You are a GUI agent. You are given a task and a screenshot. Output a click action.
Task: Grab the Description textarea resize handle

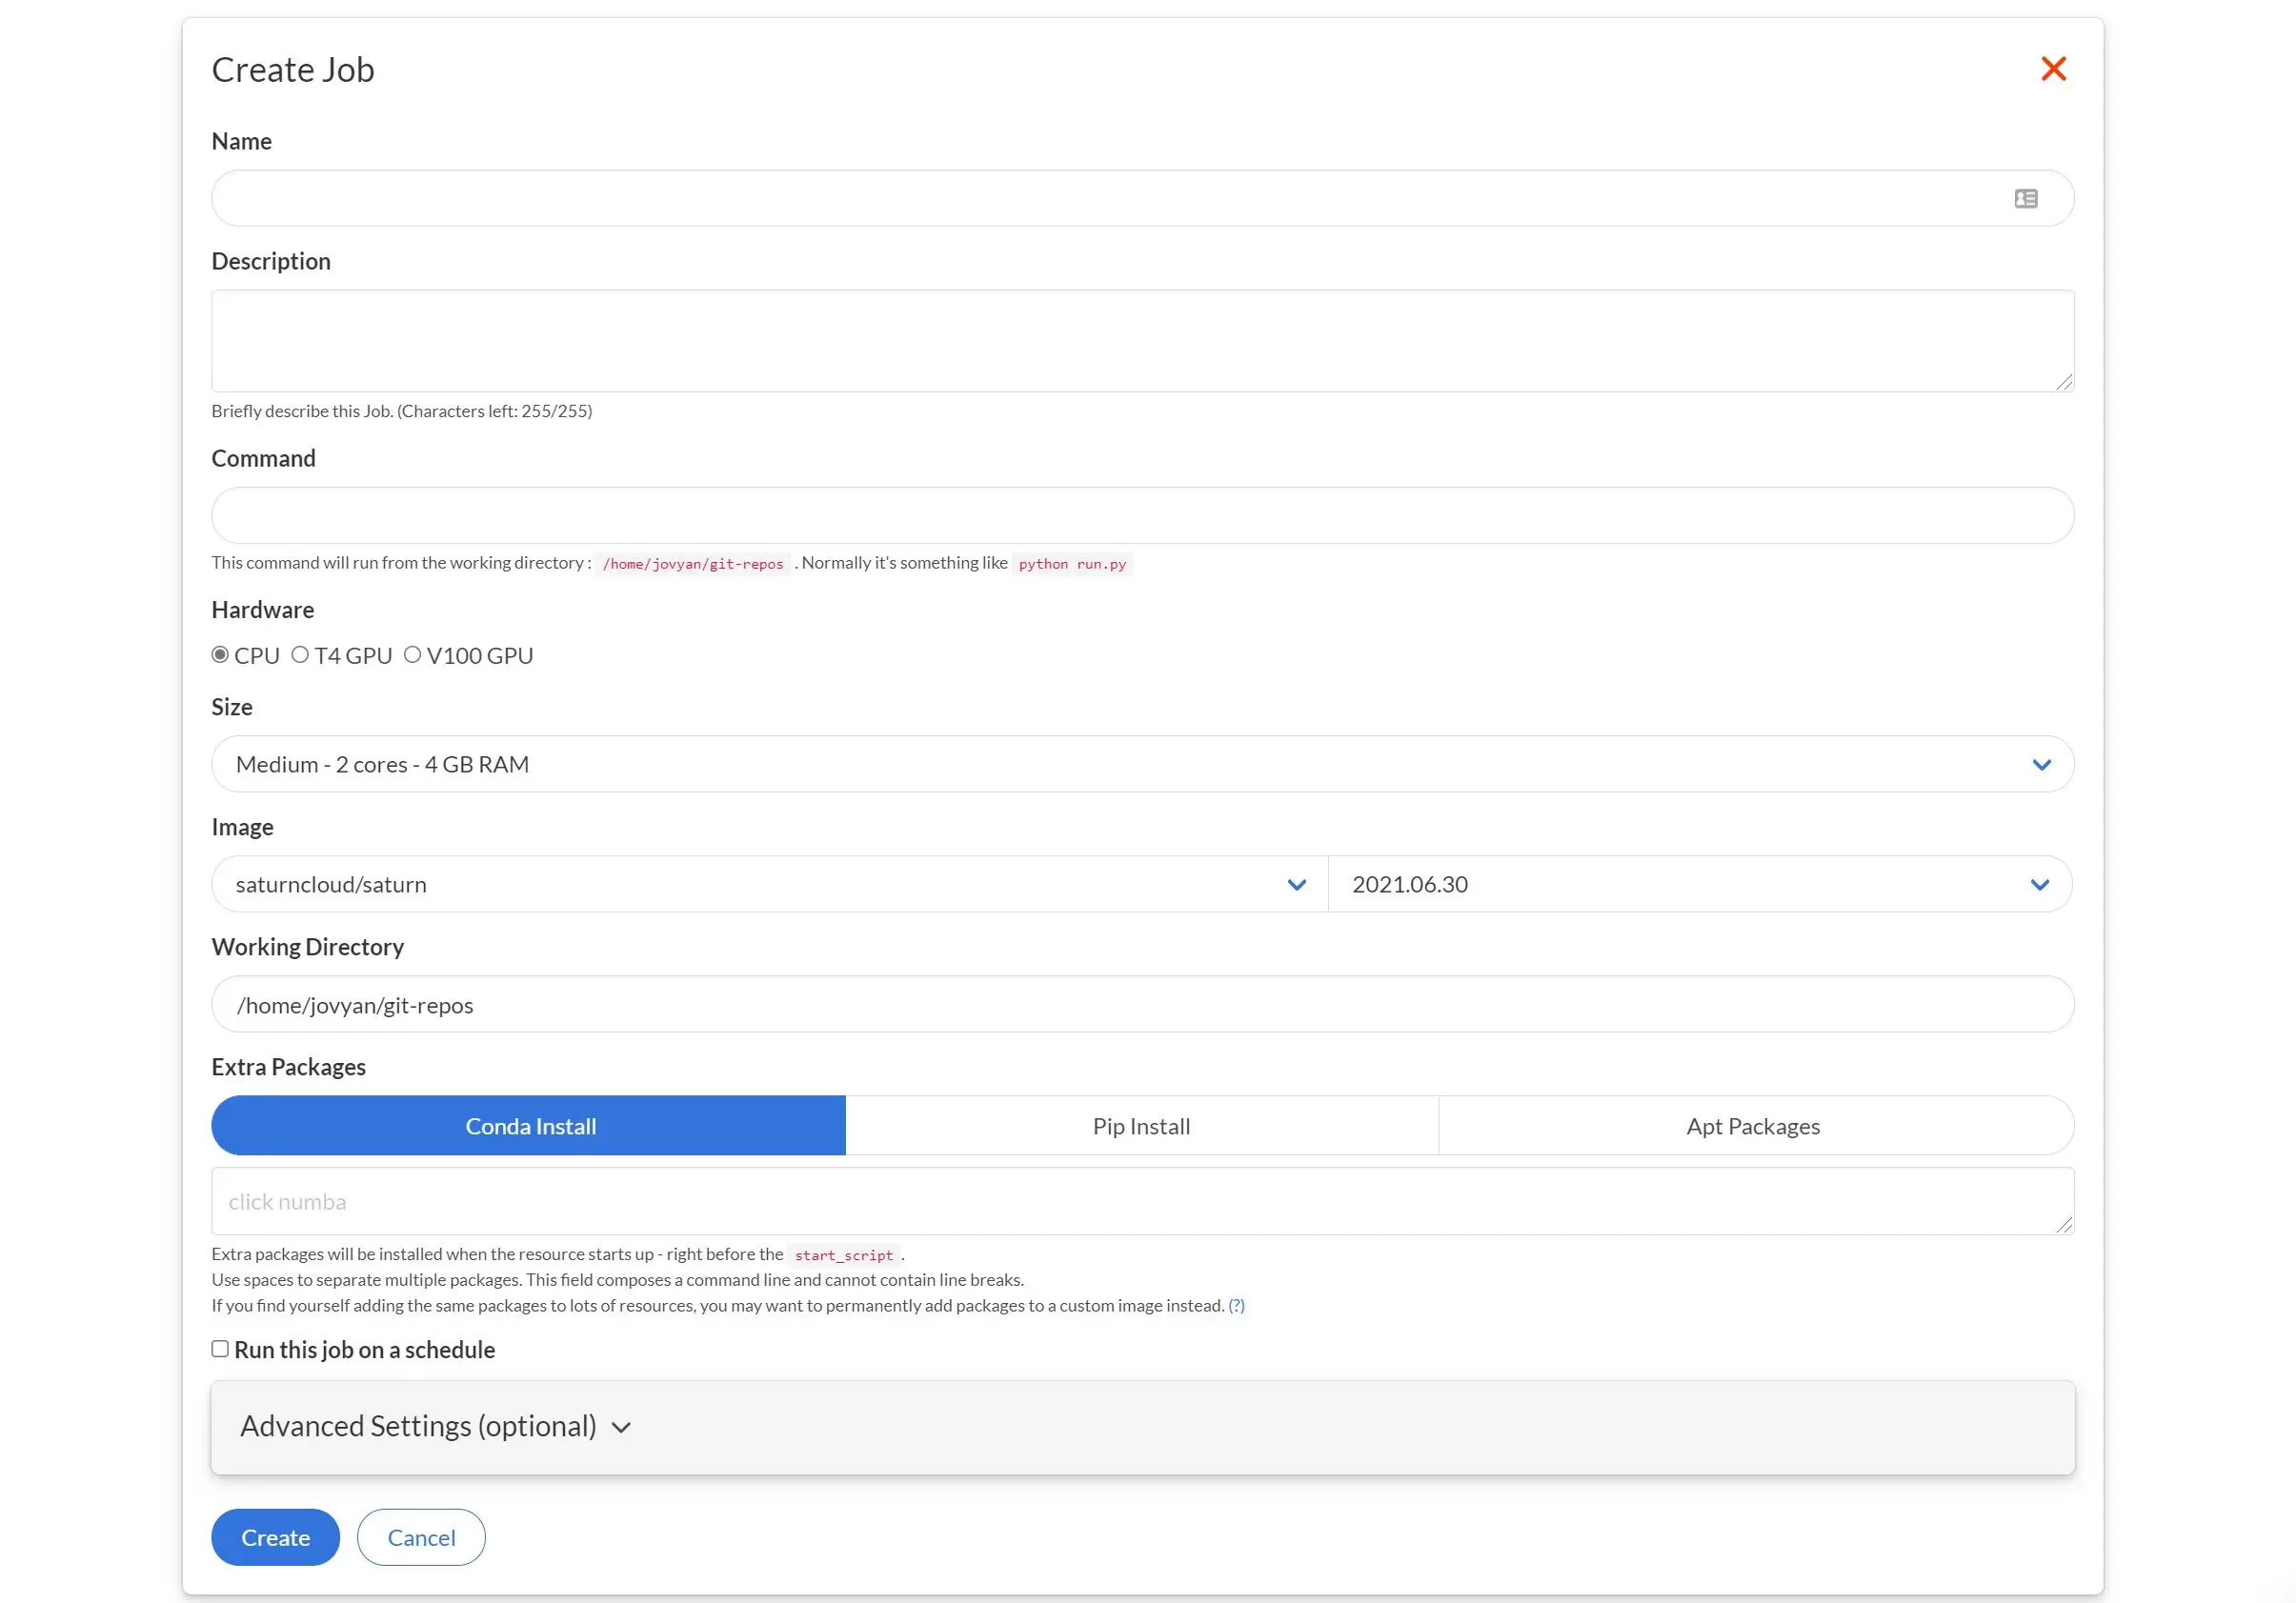[x=2064, y=382]
